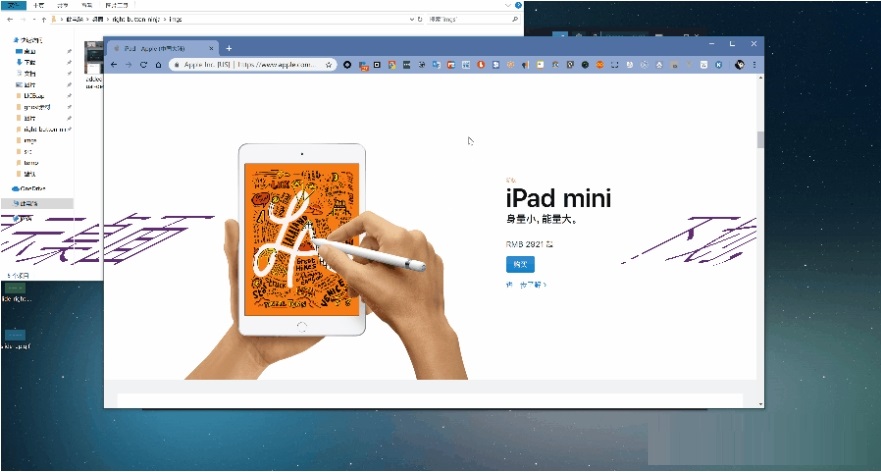The image size is (881, 472).
Task: Click the blue buy button under iPad mini
Action: point(520,264)
